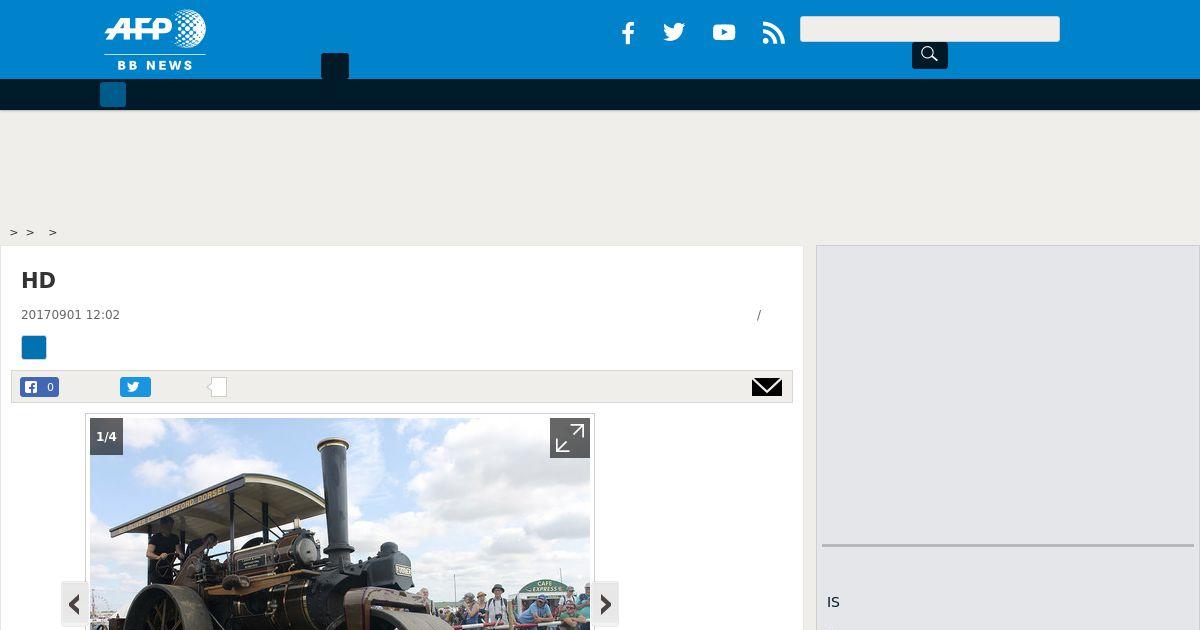Click the 1/4 photo counter label

click(106, 437)
